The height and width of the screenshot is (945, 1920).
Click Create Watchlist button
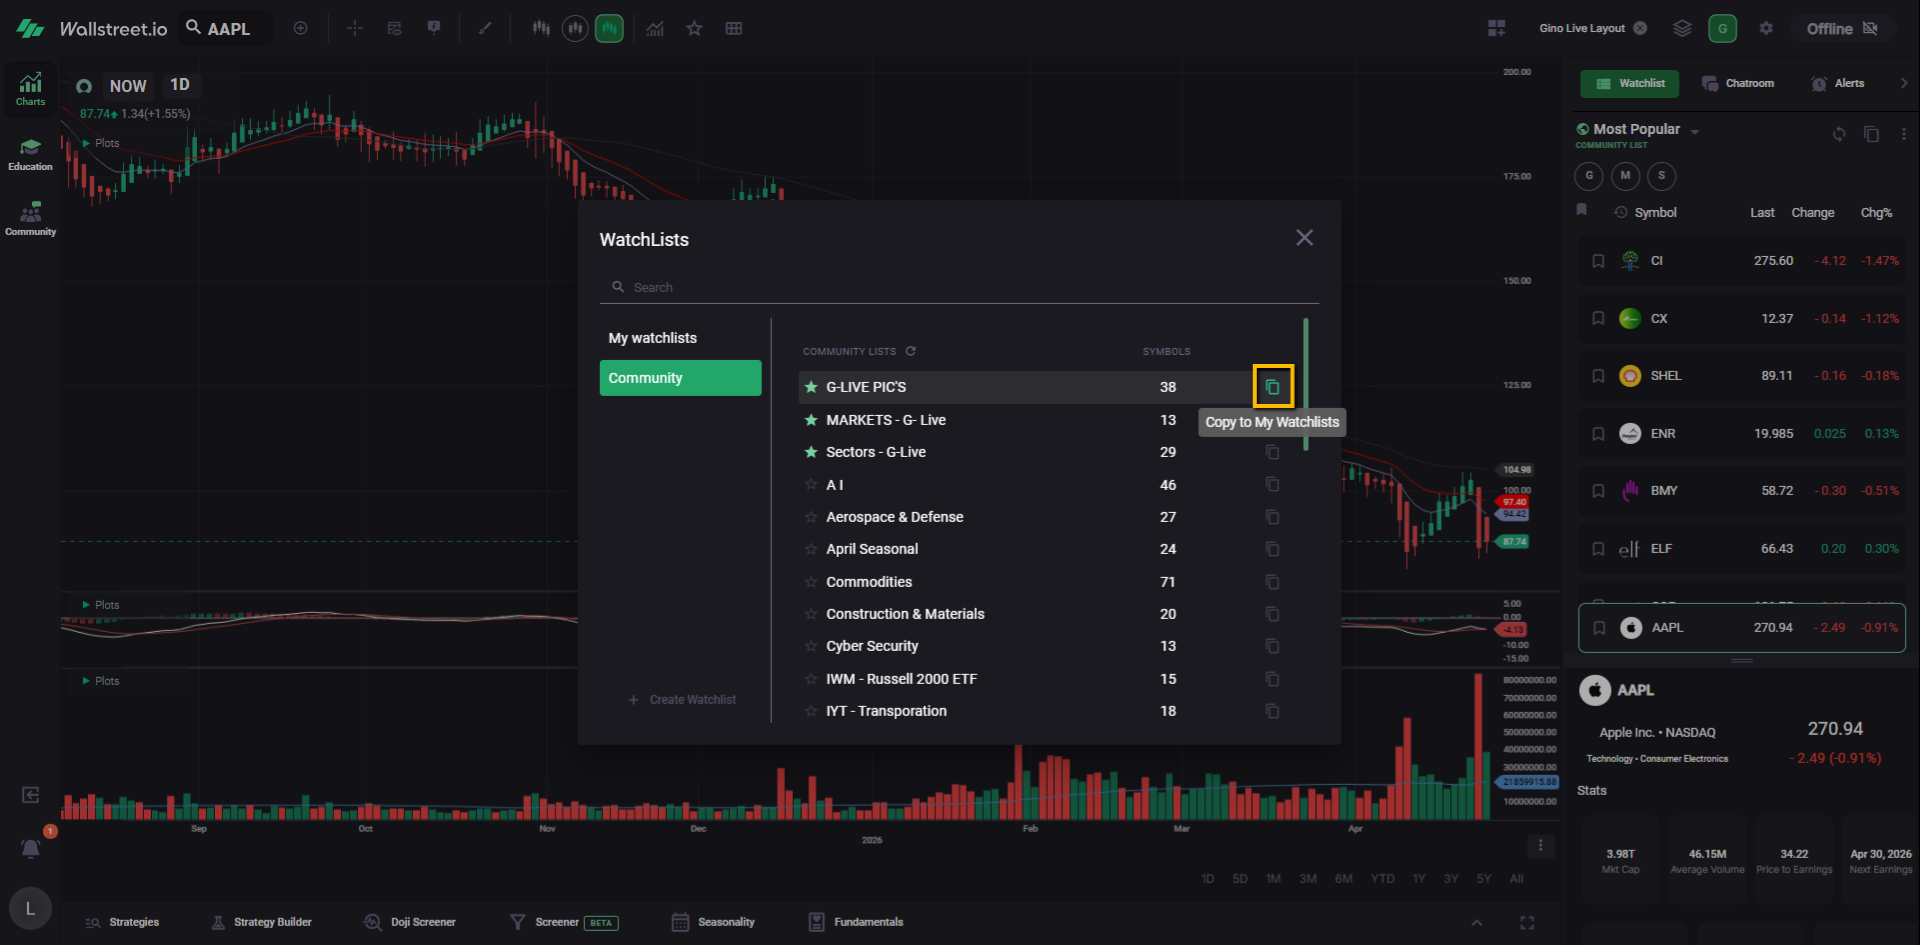point(682,700)
